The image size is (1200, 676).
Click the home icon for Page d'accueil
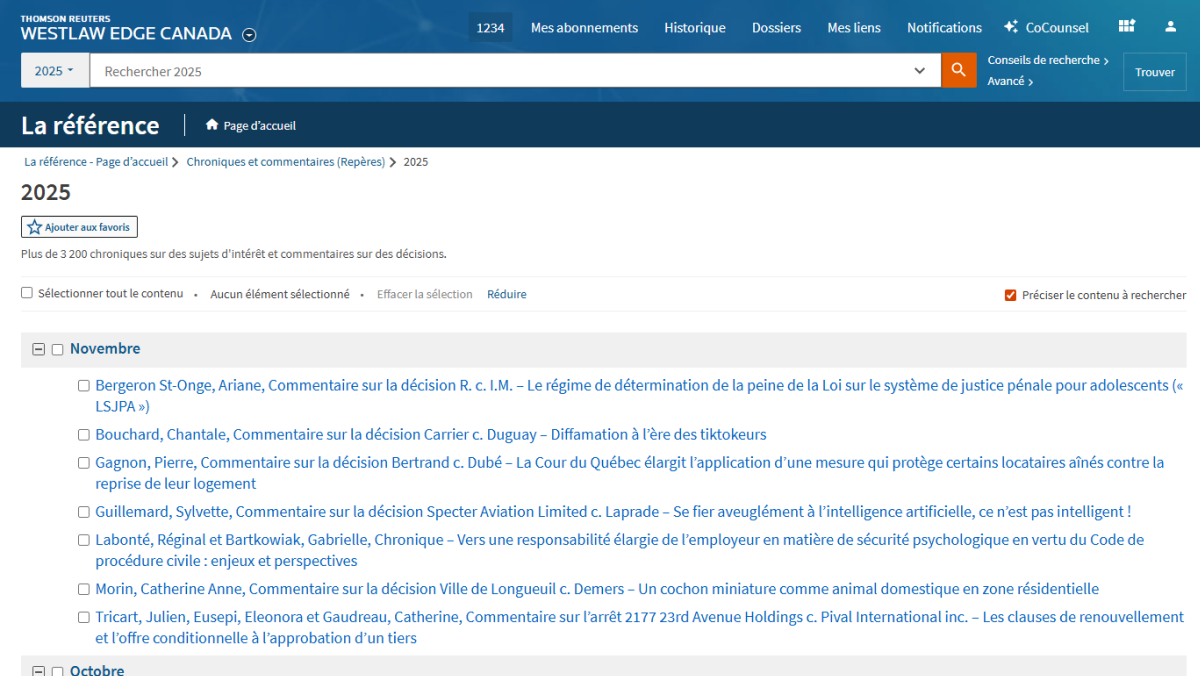(212, 125)
